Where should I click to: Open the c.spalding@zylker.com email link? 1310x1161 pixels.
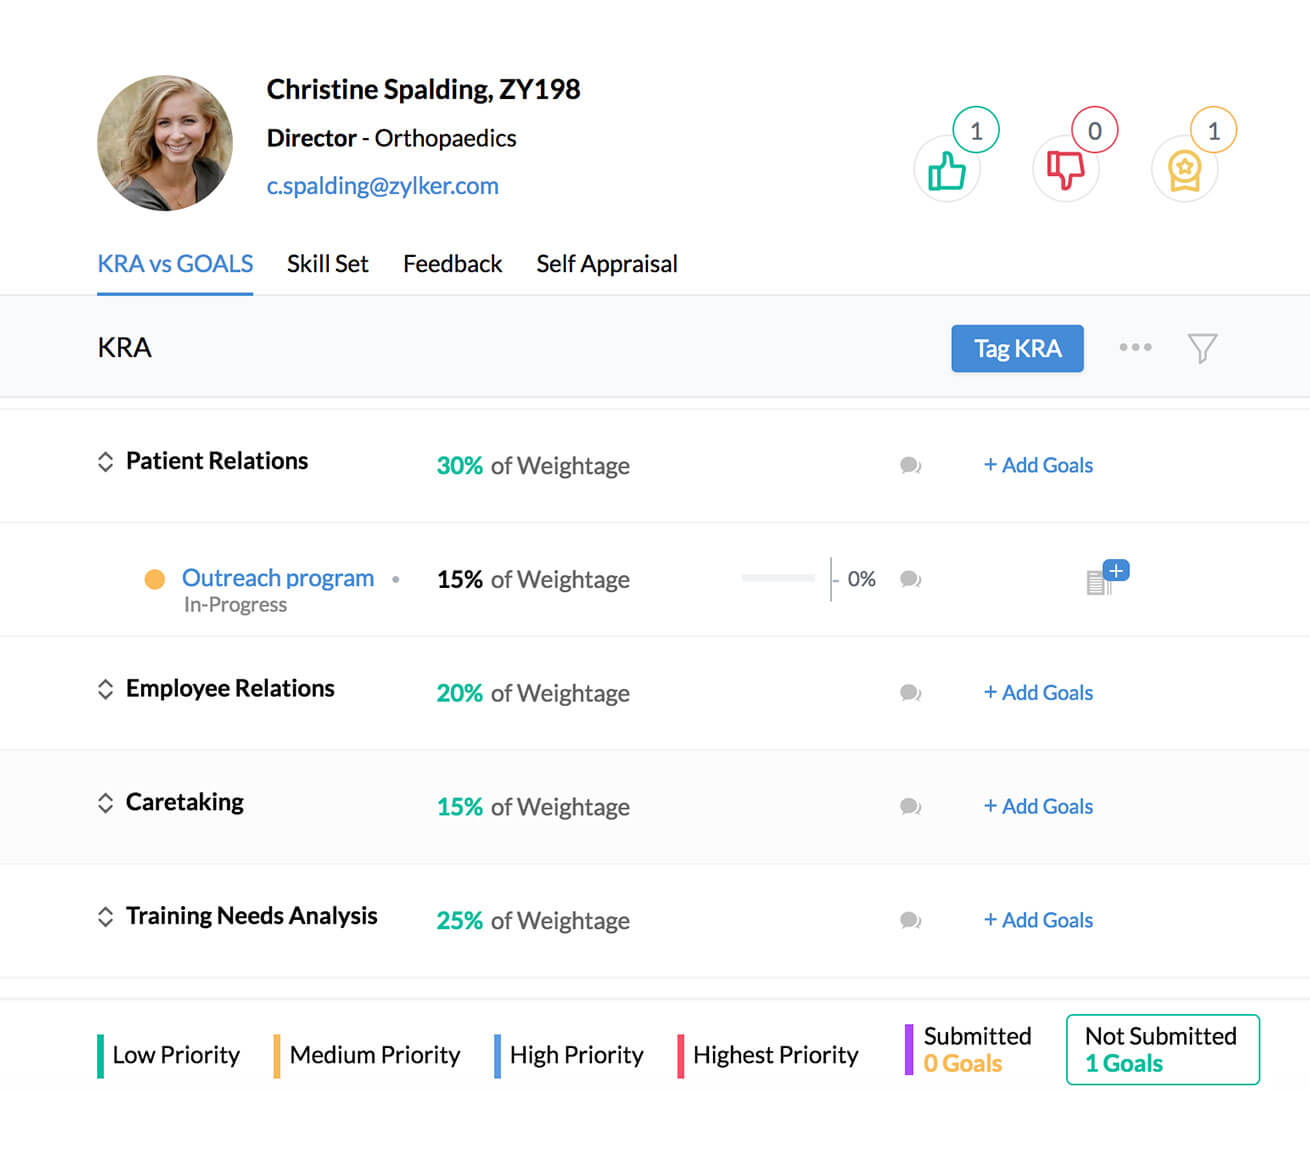coord(383,186)
